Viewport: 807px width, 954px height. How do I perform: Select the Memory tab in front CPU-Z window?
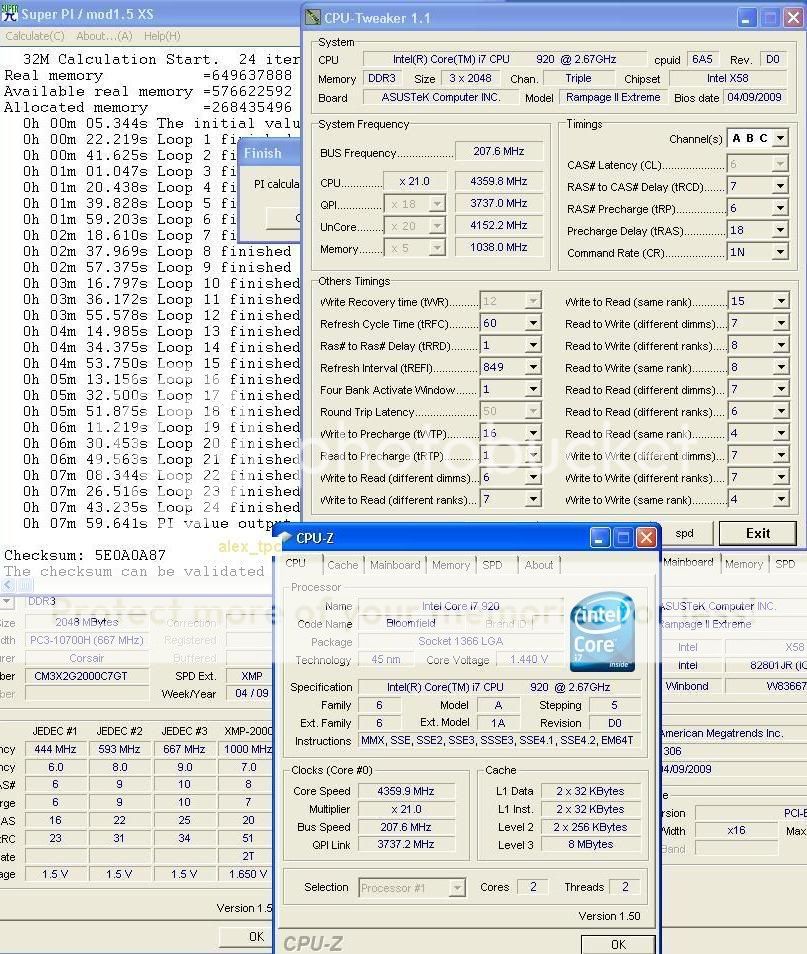pos(451,565)
